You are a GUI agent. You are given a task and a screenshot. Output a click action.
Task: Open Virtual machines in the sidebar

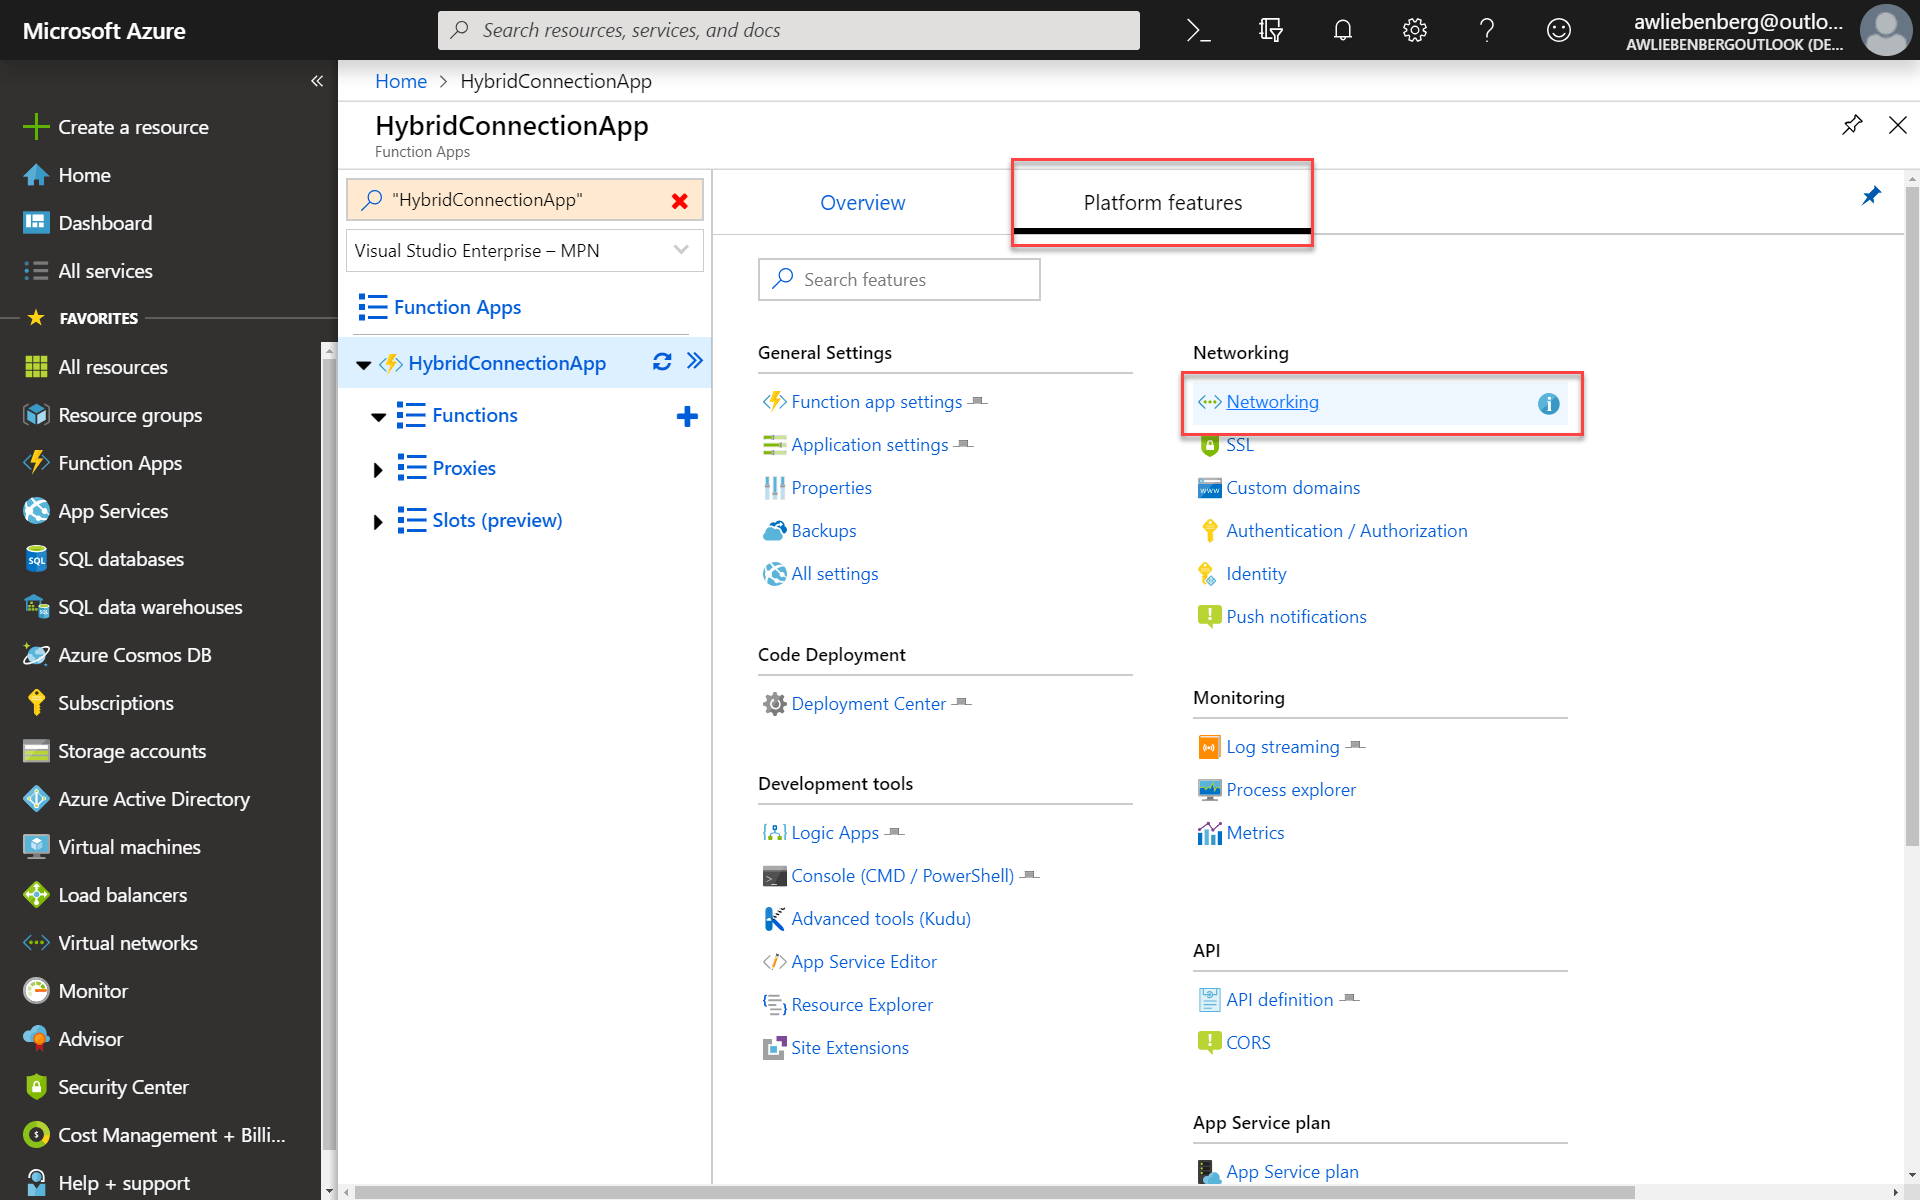click(129, 847)
